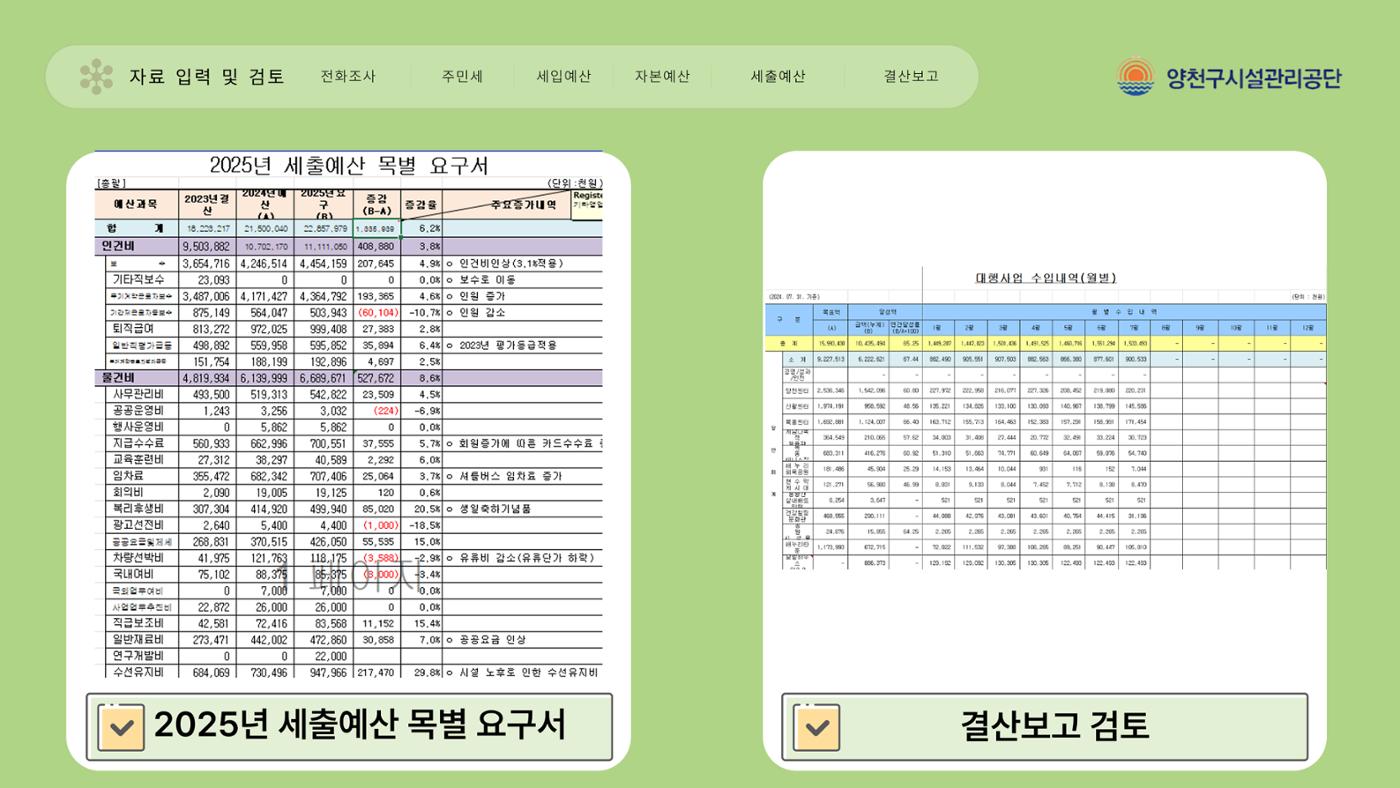Click the 양천구시설관리공단 sun logo emblem
Viewport: 1400px width, 788px height.
pos(1136,77)
